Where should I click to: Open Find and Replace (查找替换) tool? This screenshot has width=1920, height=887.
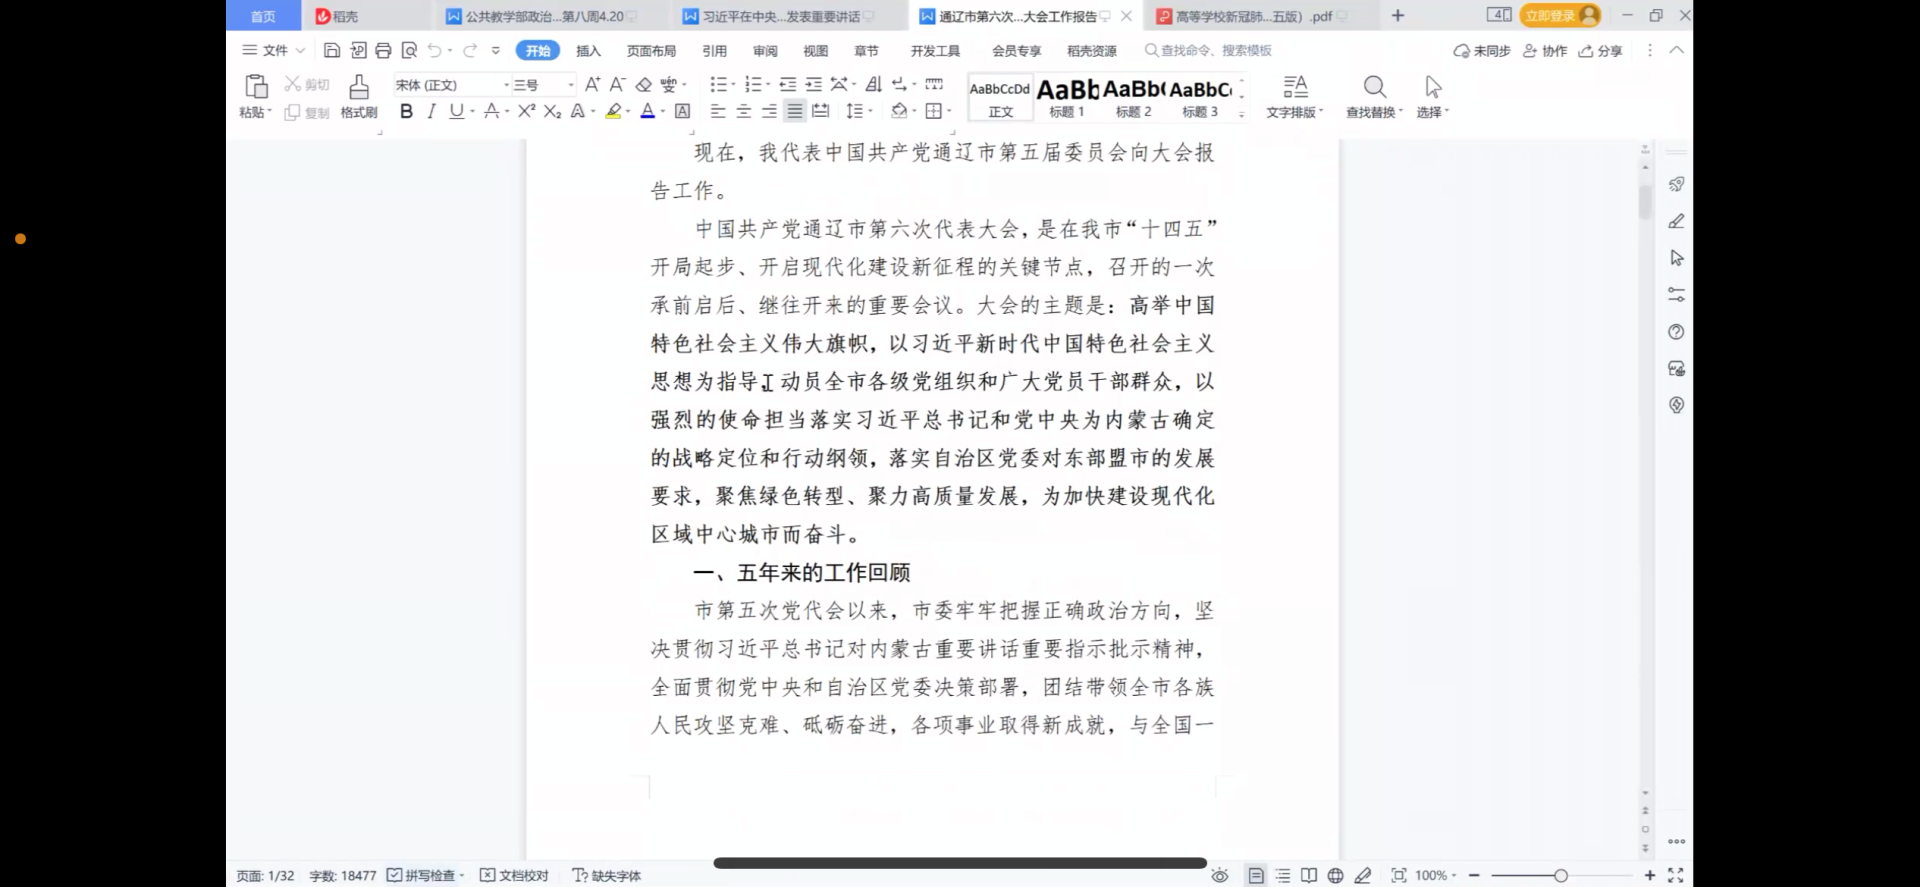tap(1374, 97)
